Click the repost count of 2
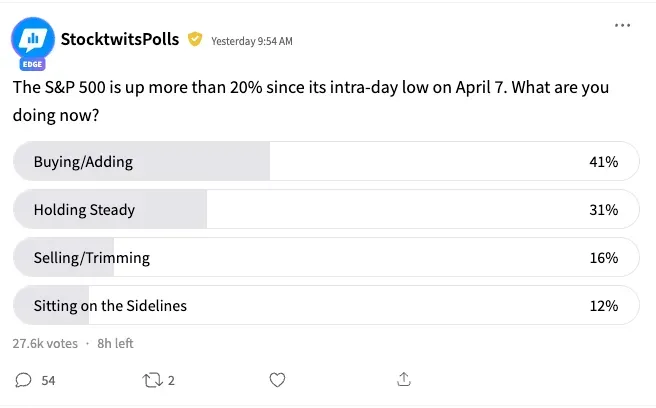Image resolution: width=656 pixels, height=408 pixels. pos(171,380)
